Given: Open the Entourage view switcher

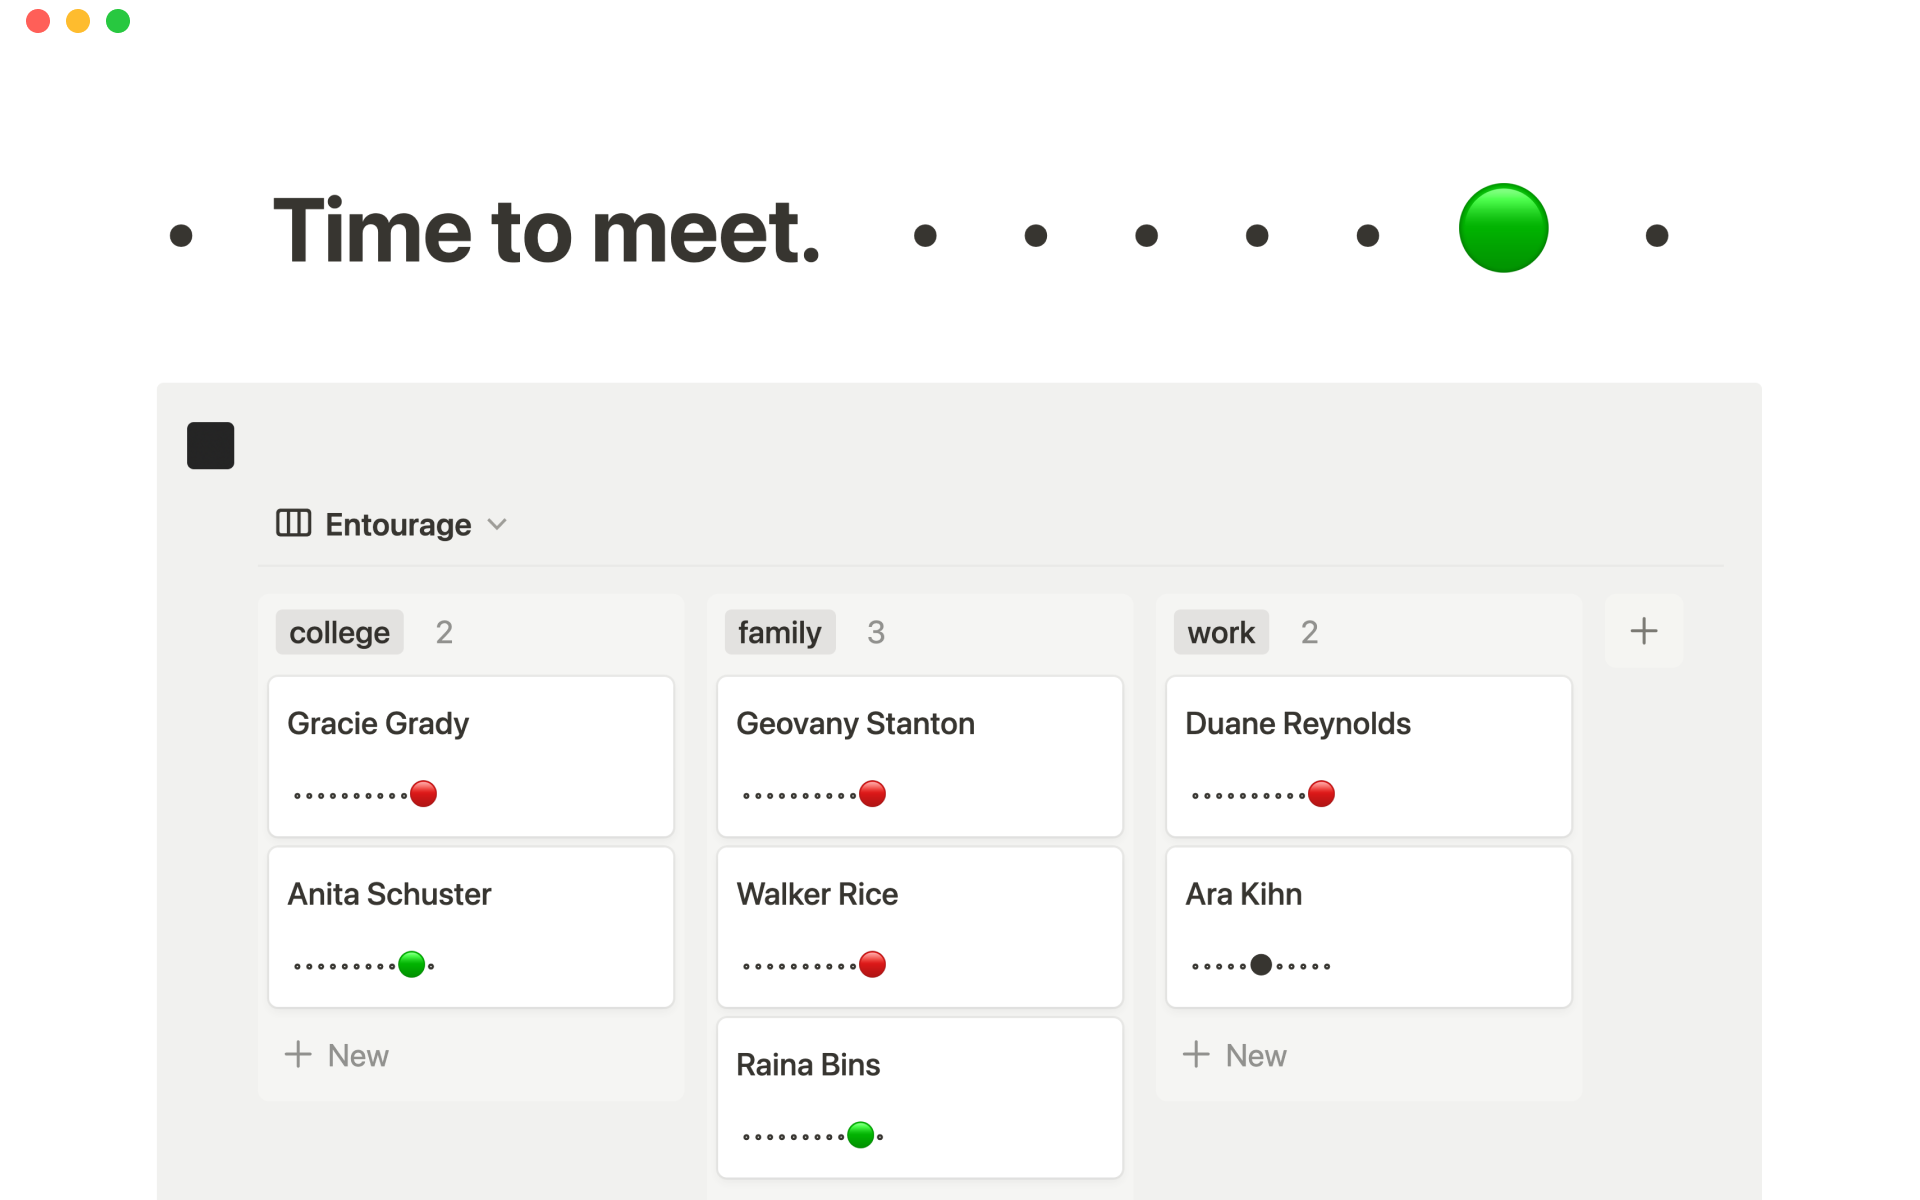Looking at the screenshot, I should point(397,524).
